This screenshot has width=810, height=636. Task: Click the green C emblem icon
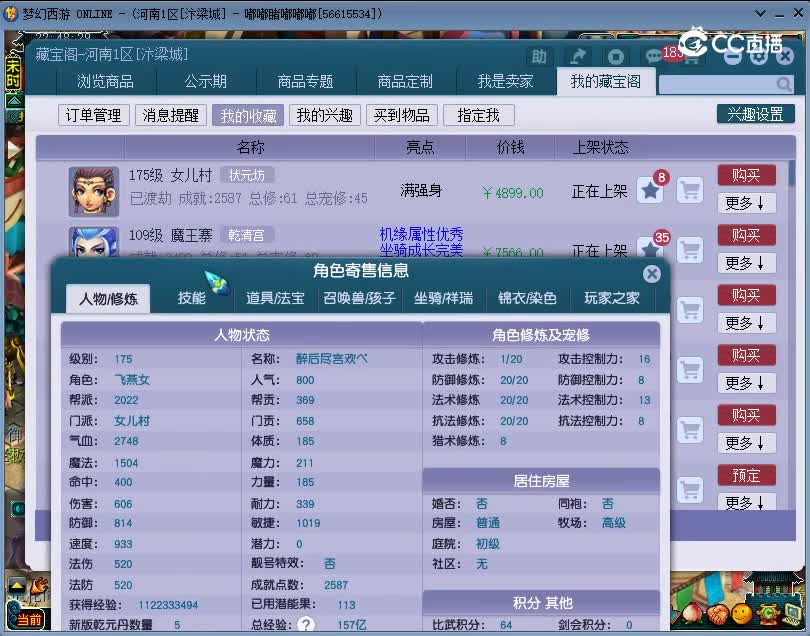coord(768,613)
